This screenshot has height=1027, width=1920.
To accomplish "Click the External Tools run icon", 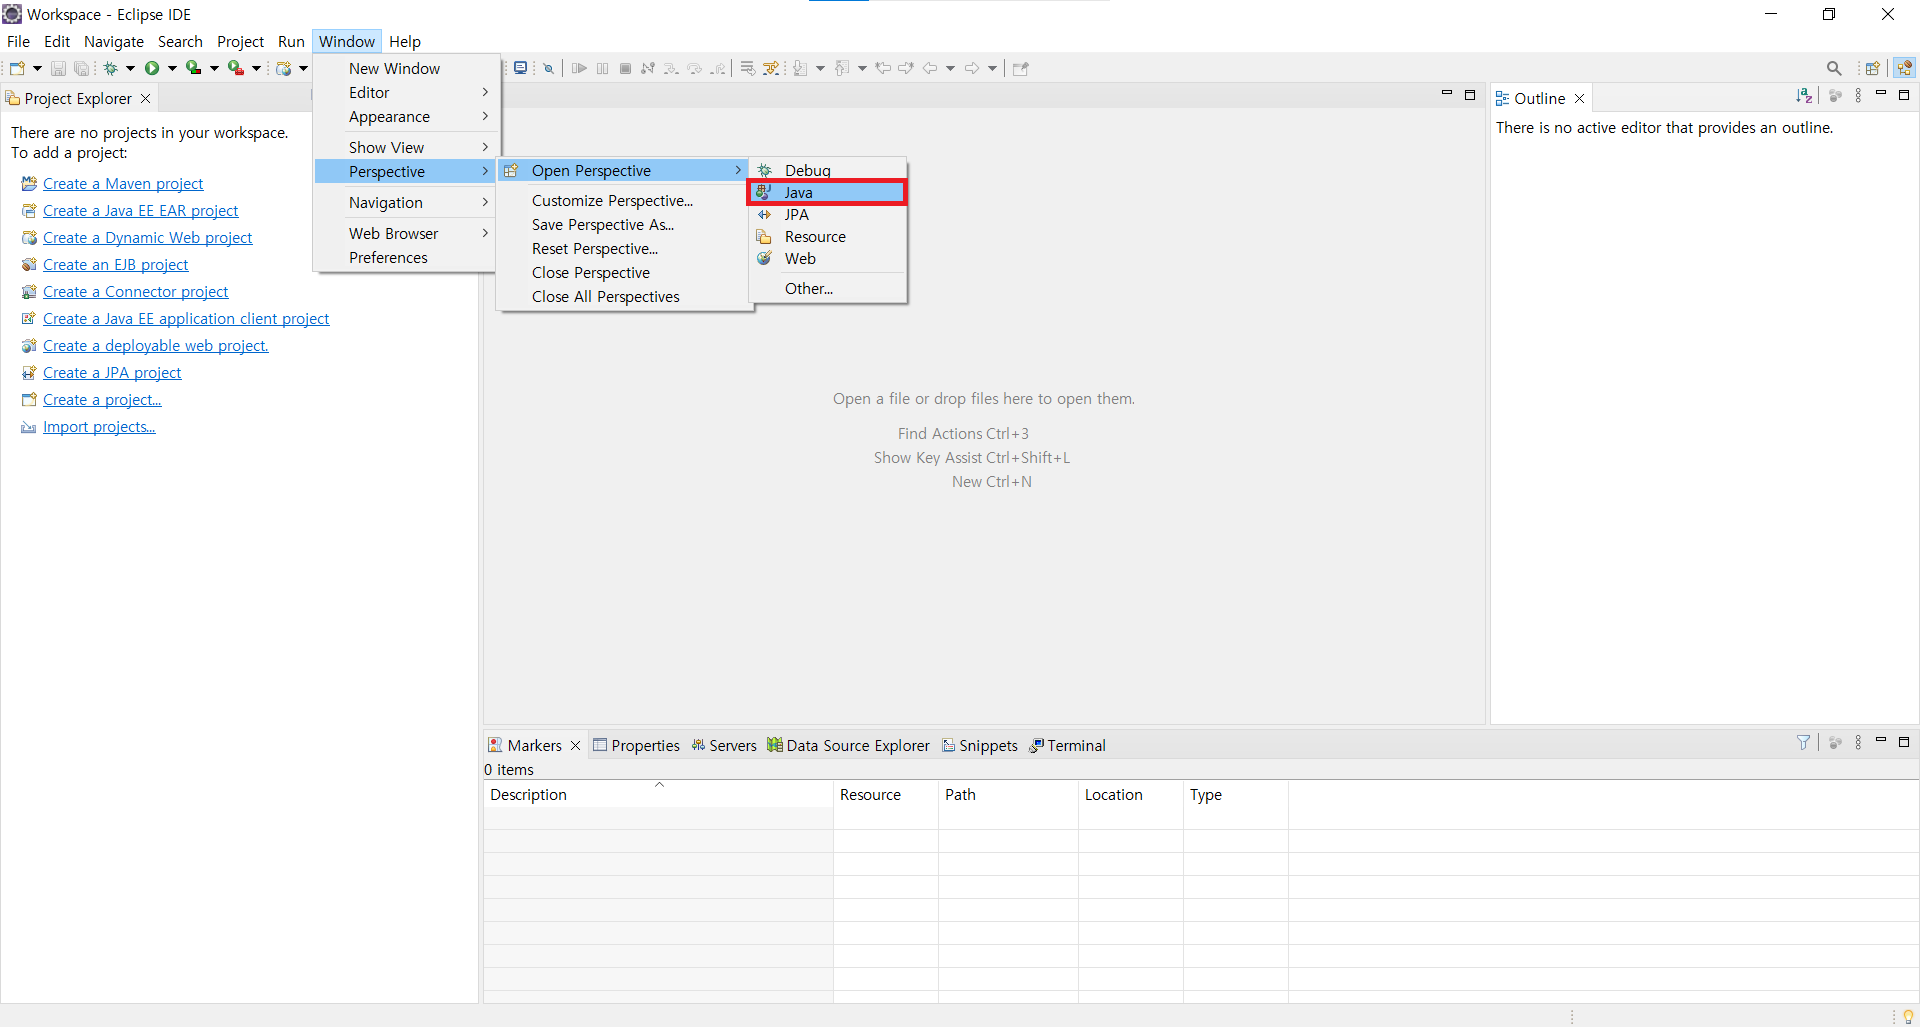I will tap(236, 68).
